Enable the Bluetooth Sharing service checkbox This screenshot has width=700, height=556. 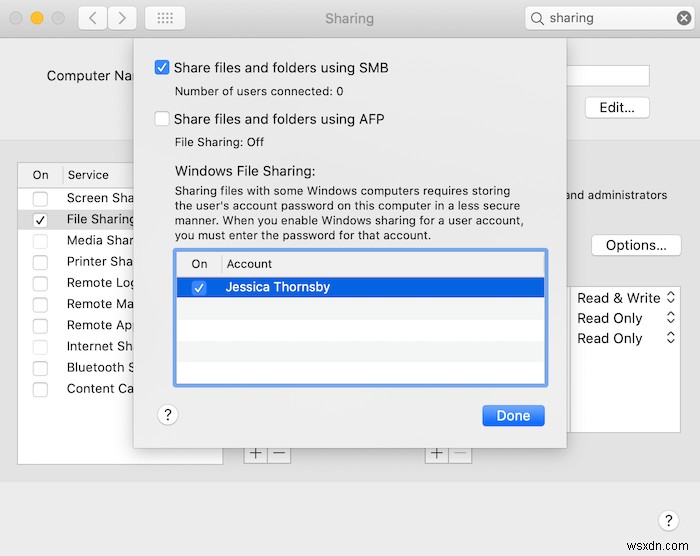[40, 368]
